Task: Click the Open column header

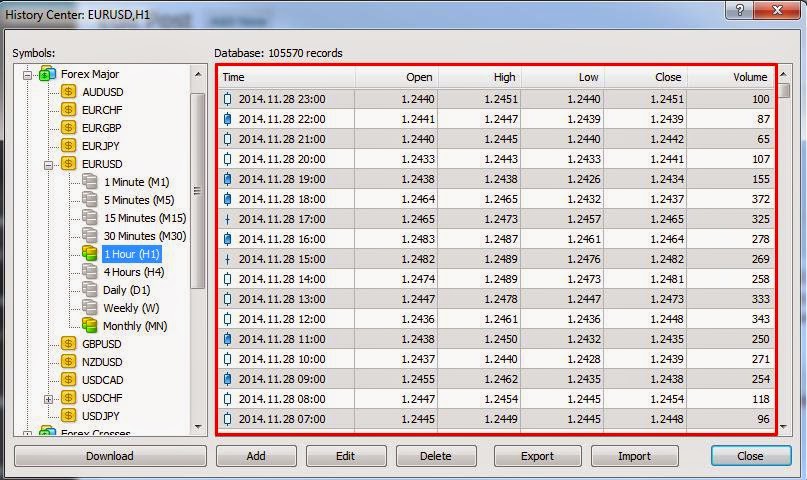Action: (x=397, y=77)
